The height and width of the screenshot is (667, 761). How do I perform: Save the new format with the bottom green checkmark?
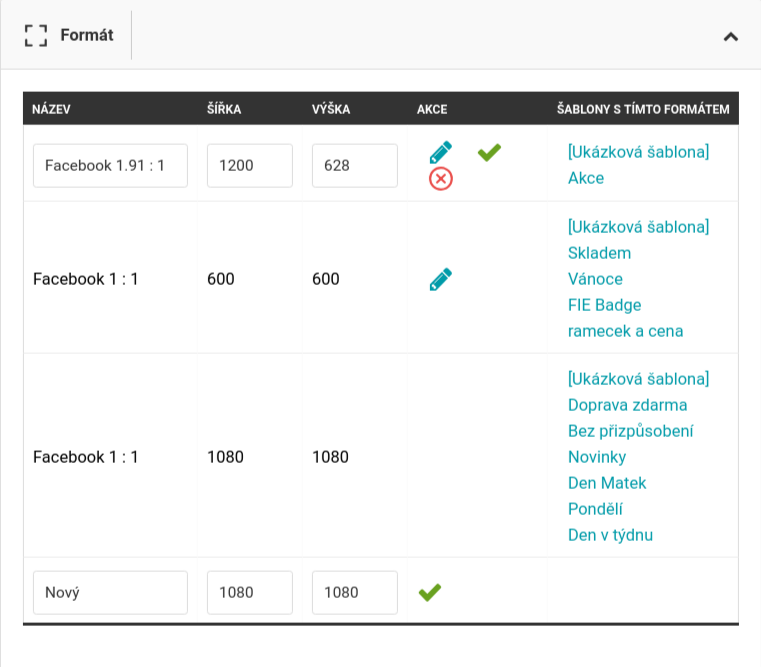pyautogui.click(x=430, y=592)
